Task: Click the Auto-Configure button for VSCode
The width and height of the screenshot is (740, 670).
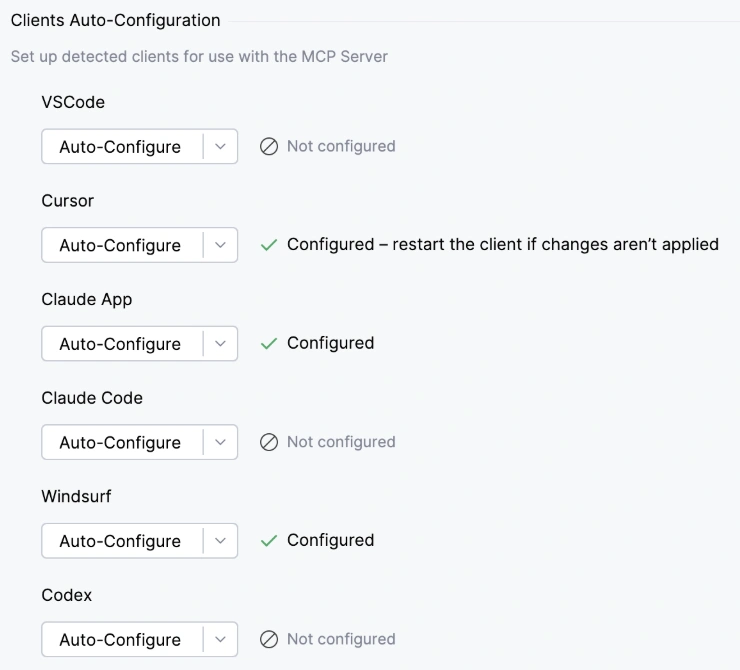Action: (x=120, y=147)
